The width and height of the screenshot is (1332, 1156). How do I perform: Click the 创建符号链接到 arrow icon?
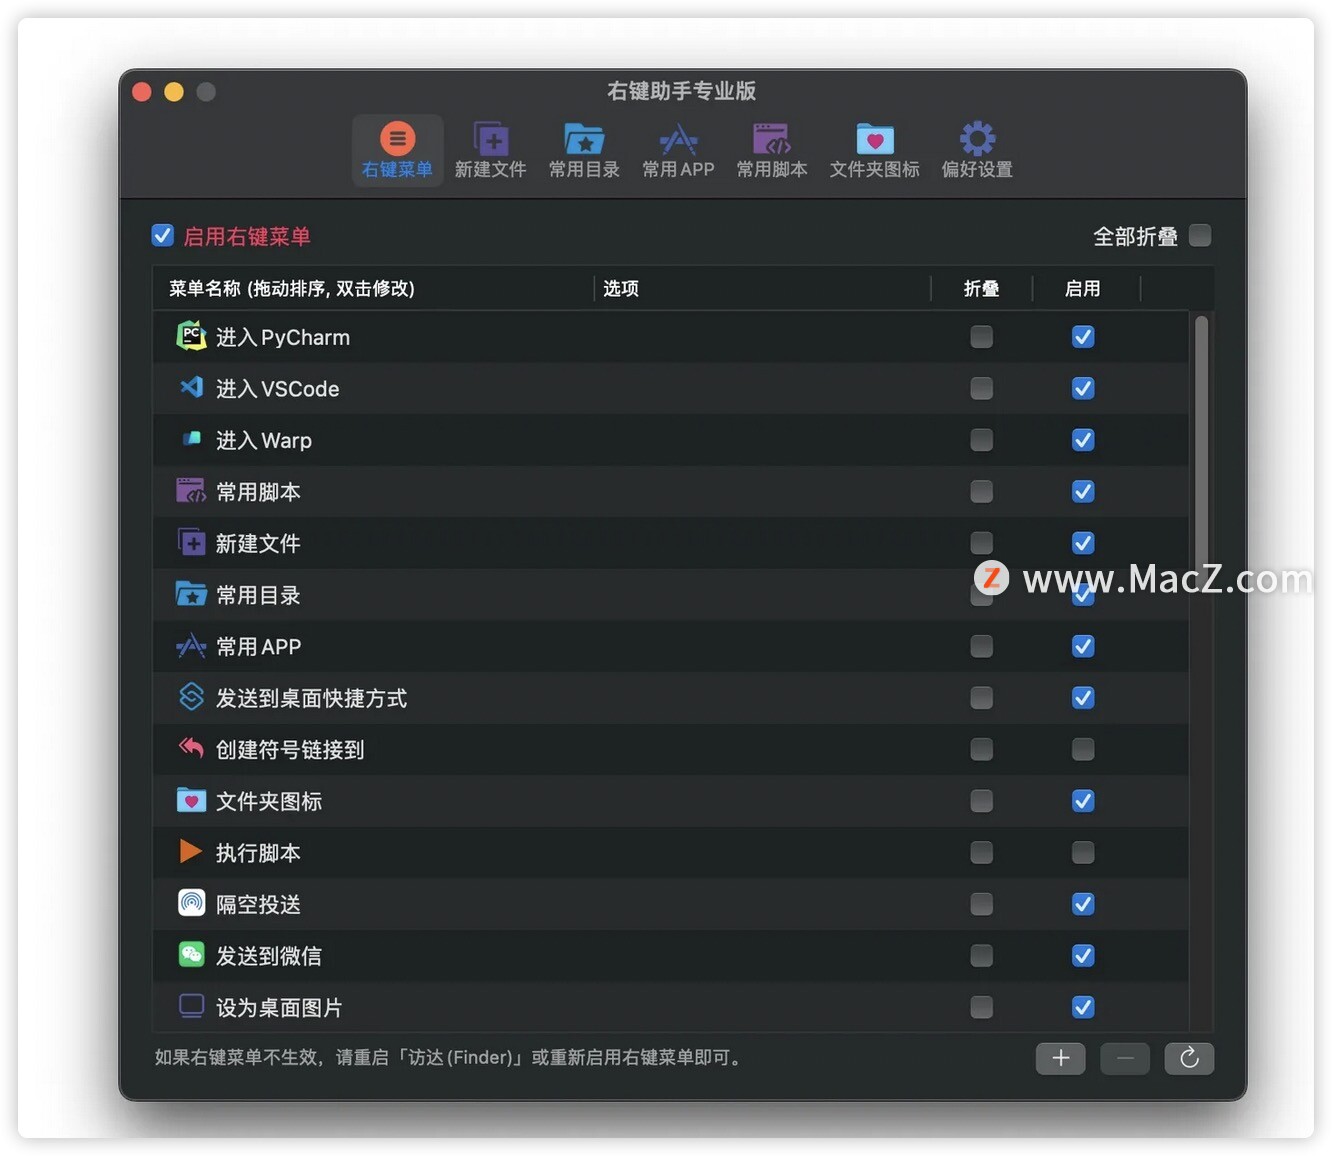pos(191,748)
